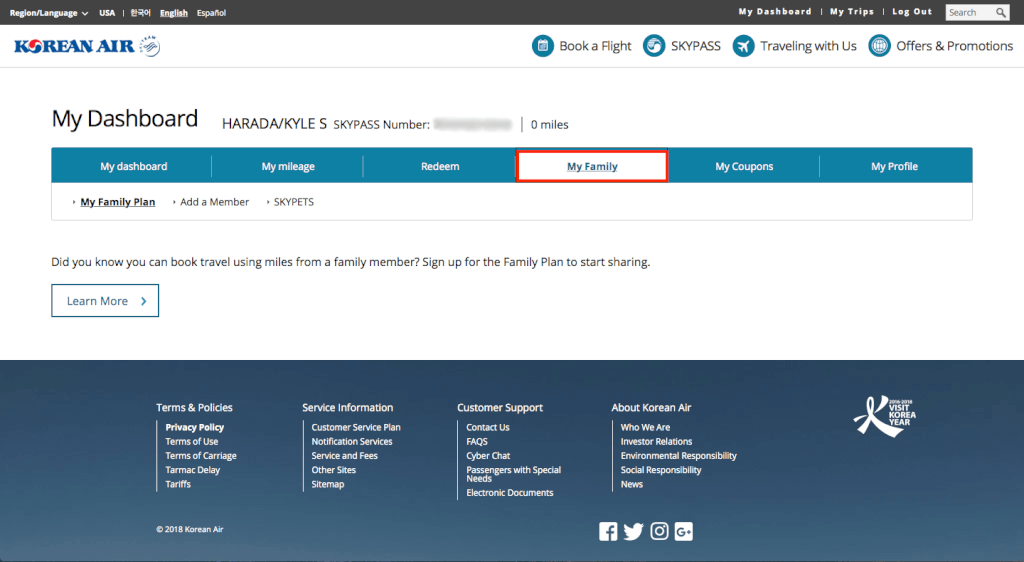Open Who We Are footer link
The height and width of the screenshot is (562, 1024).
tap(645, 427)
